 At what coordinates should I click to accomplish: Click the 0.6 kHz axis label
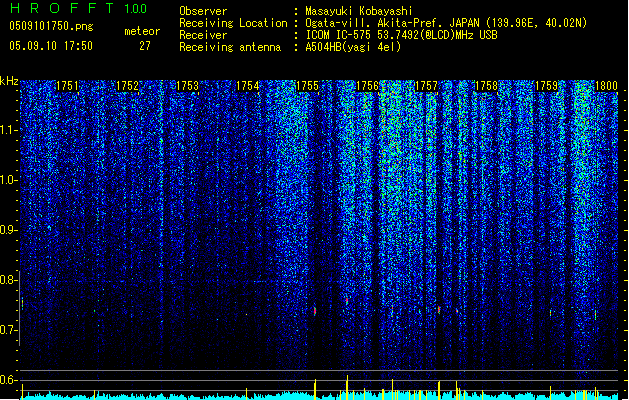tap(8, 380)
